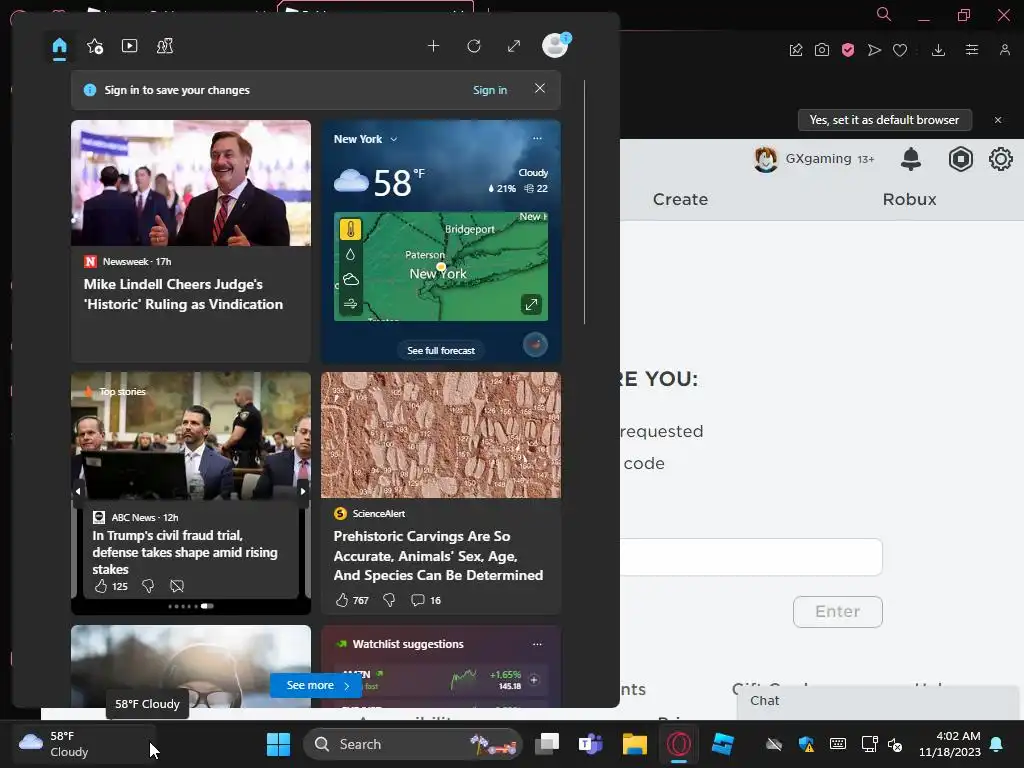Select temperature map layer icon

click(x=351, y=230)
